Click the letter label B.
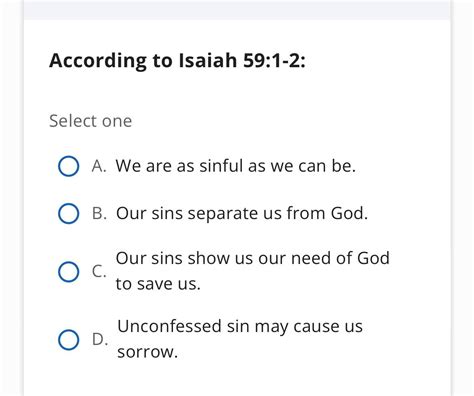This screenshot has height=396, width=474. click(99, 213)
